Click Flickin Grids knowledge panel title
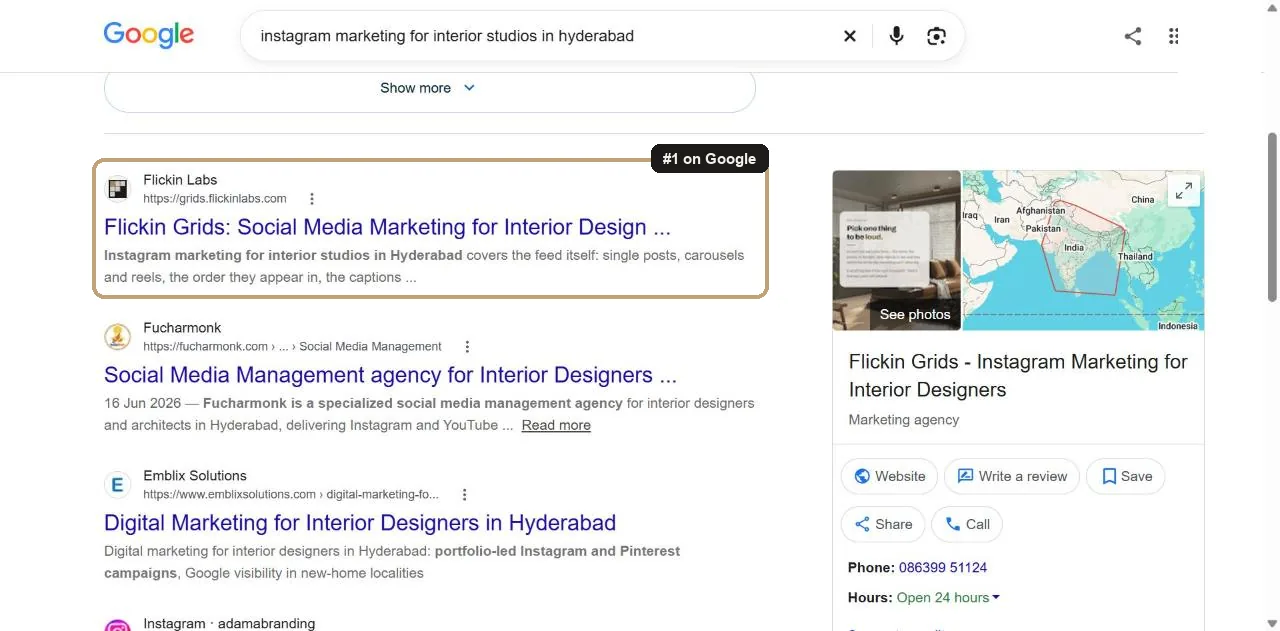The height and width of the screenshot is (631, 1280). pos(1018,376)
